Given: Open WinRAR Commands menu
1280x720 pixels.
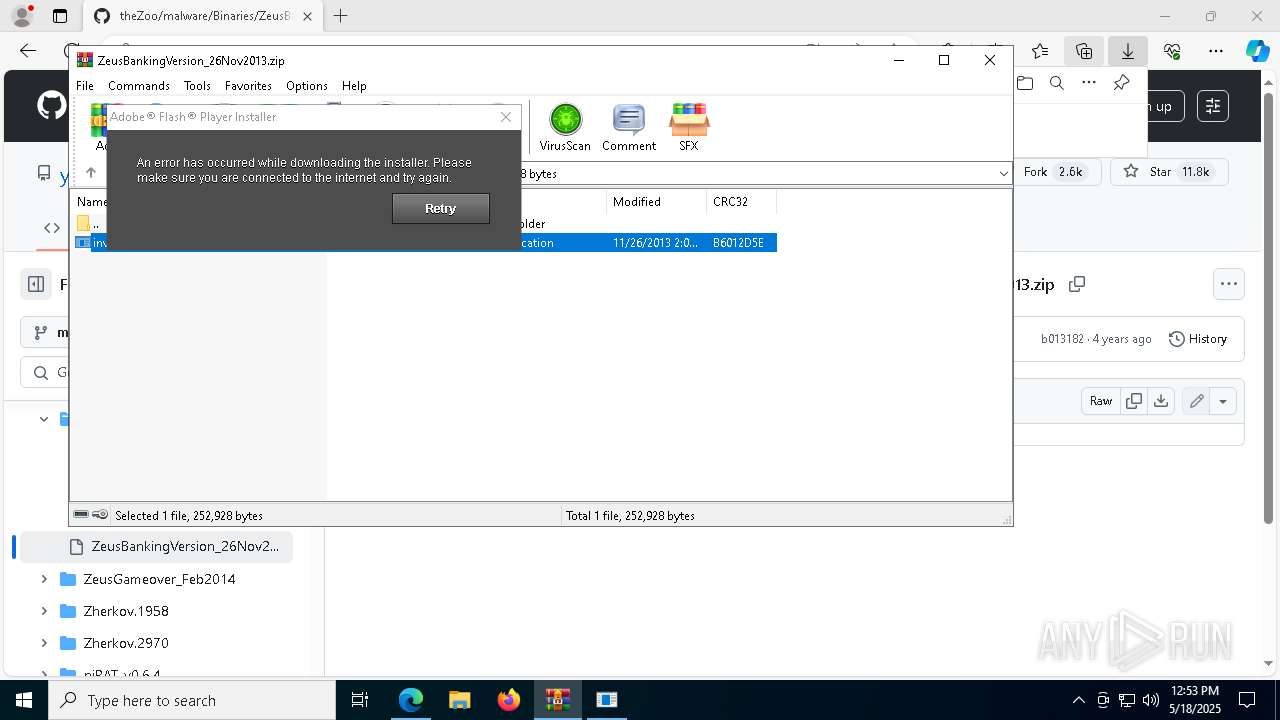Looking at the screenshot, I should click(139, 86).
